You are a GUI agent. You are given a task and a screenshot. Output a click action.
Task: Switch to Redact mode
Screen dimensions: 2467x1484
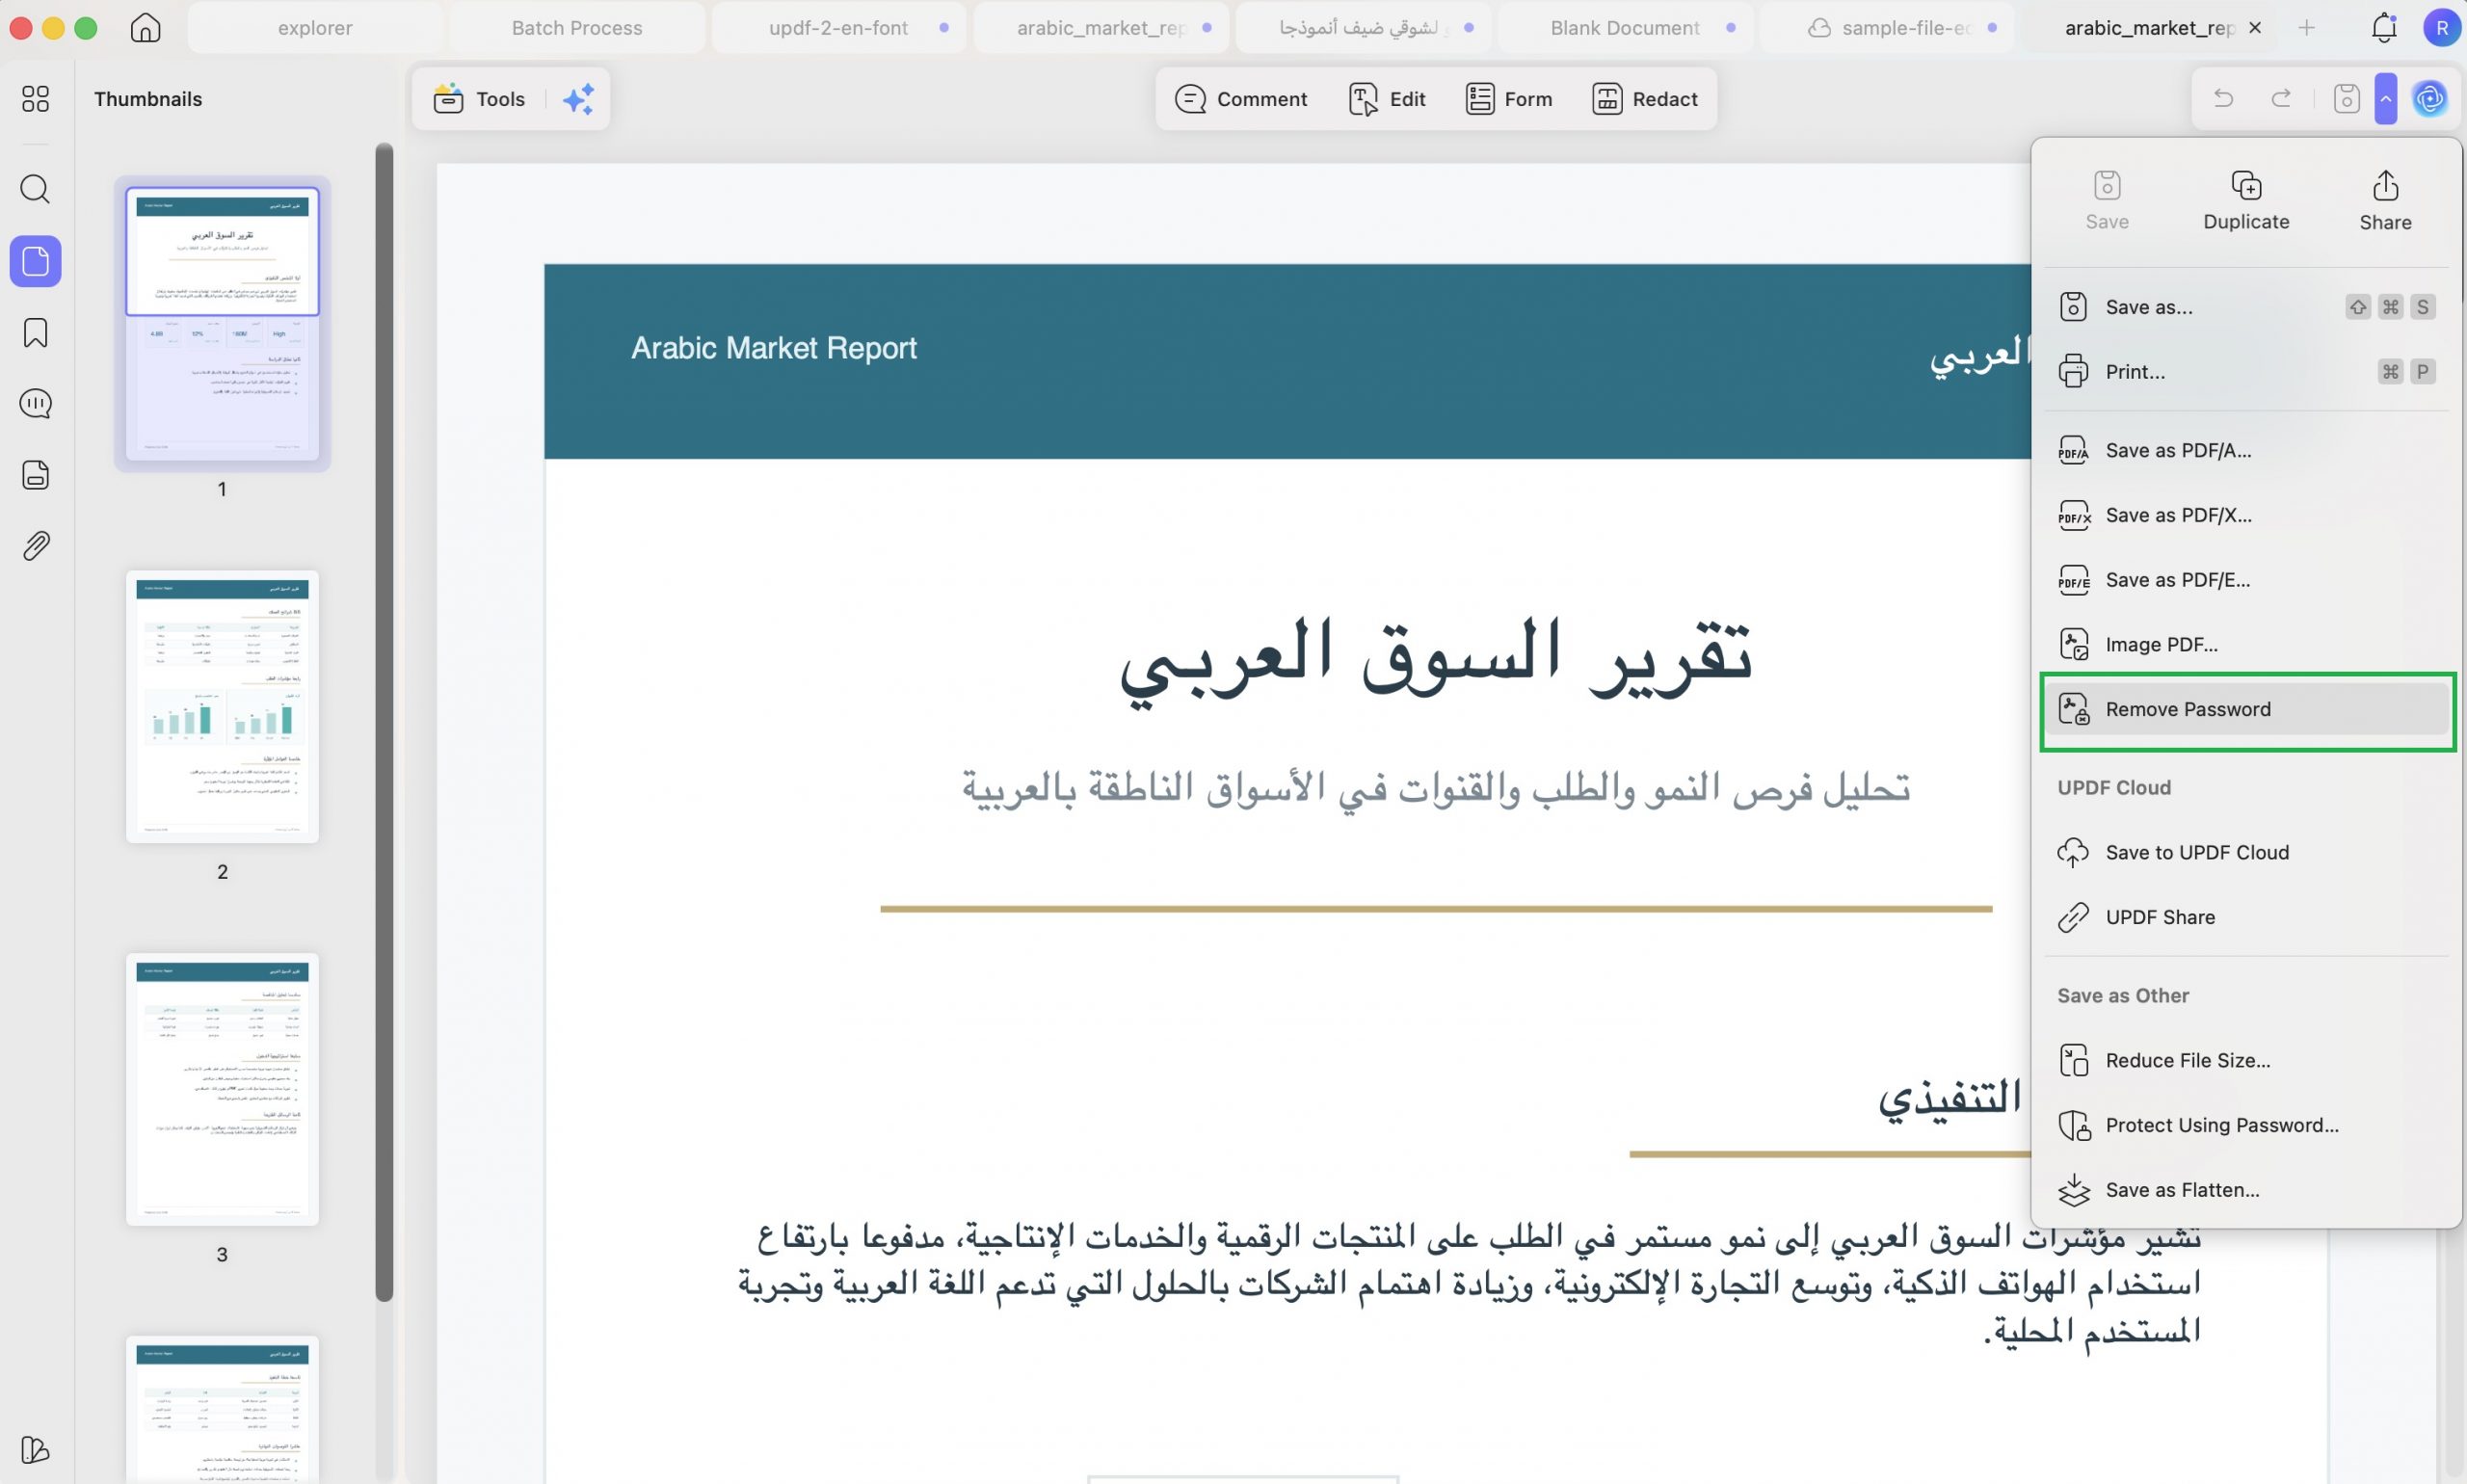1645,99
